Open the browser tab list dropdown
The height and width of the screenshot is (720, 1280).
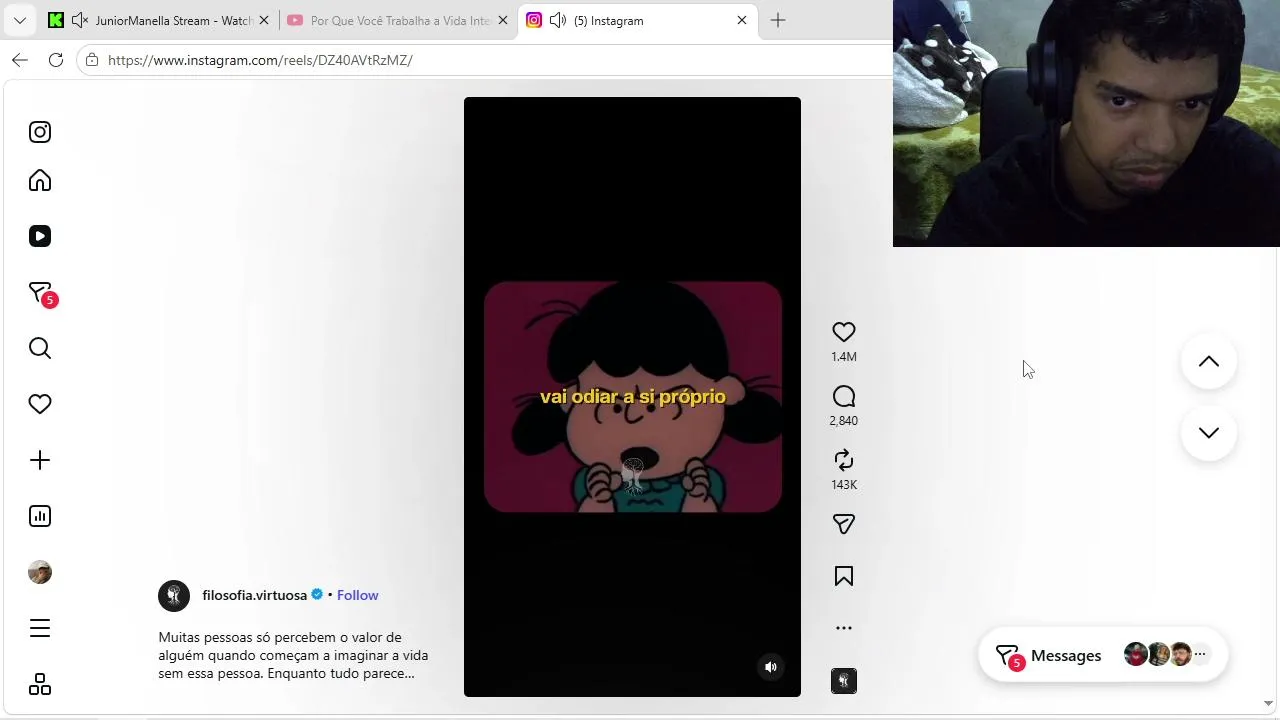tap(19, 20)
